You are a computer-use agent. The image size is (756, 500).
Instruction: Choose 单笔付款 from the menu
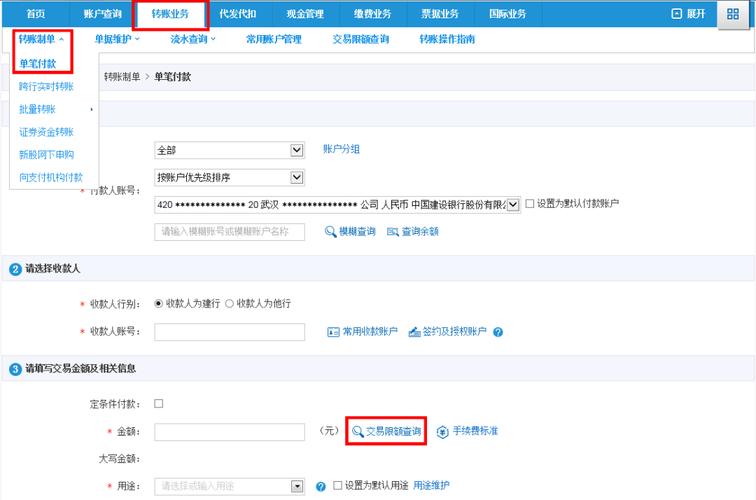pos(38,64)
